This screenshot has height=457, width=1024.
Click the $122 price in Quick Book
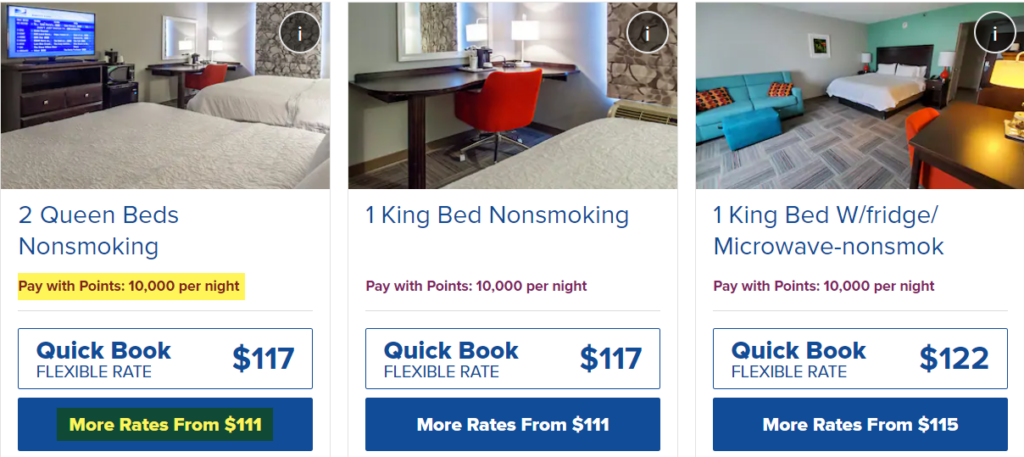coord(954,358)
